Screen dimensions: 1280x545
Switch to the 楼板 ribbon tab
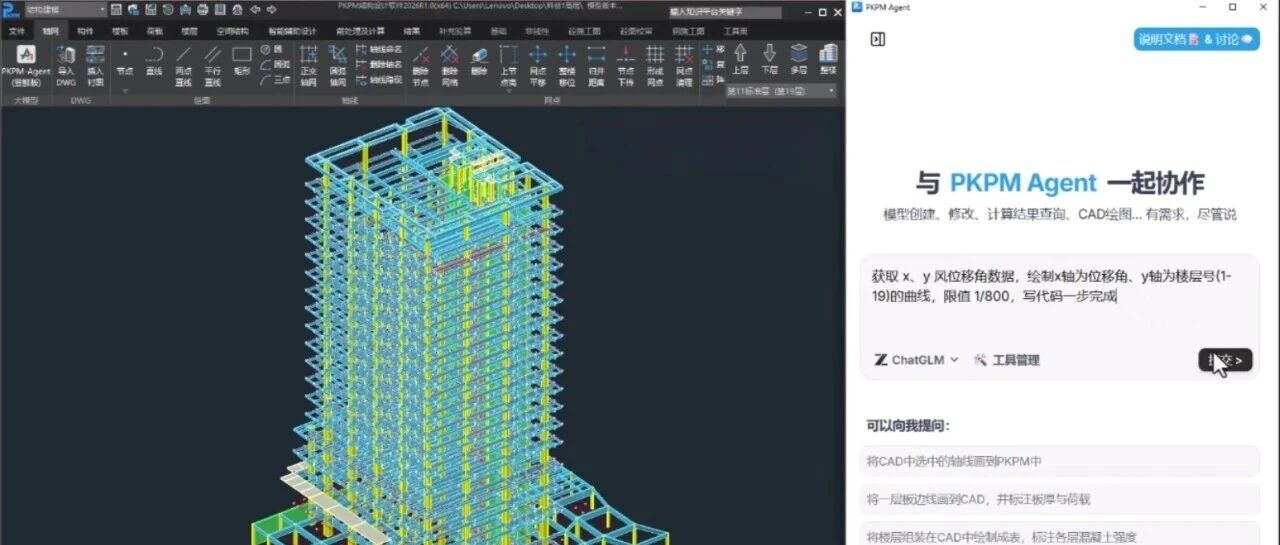pos(120,31)
